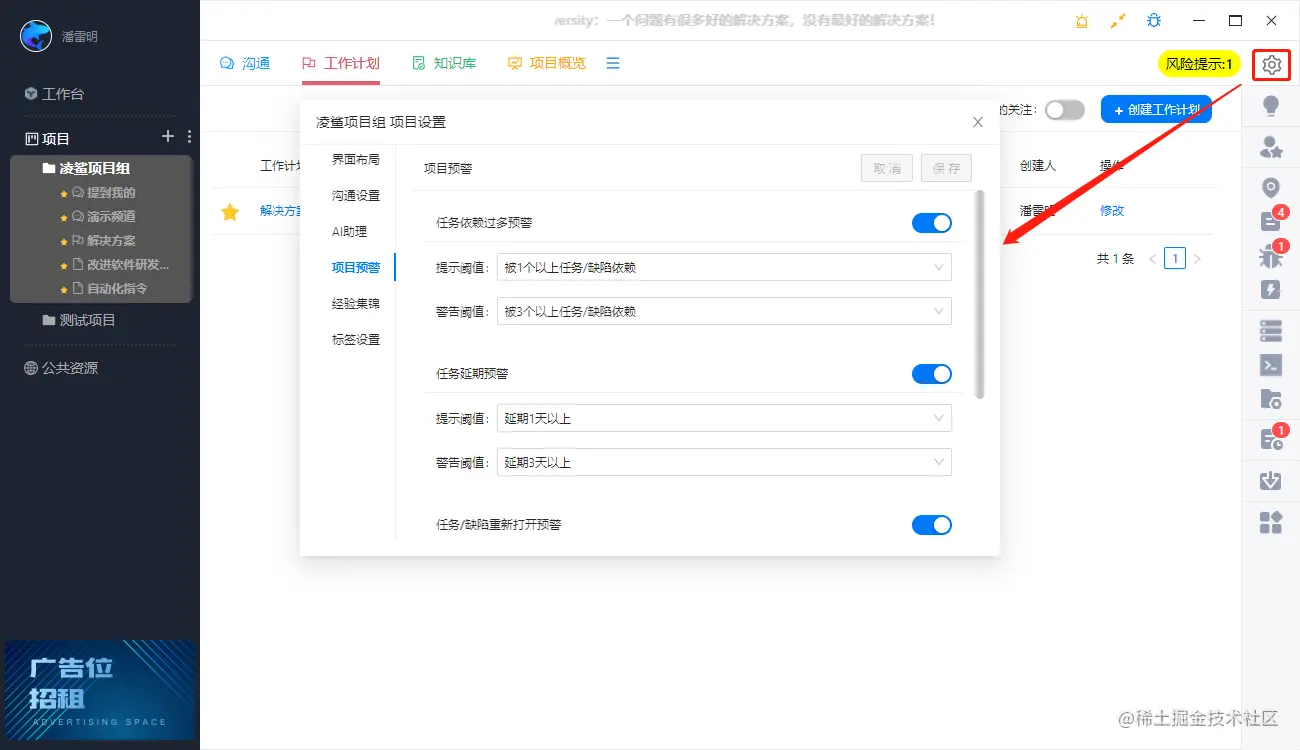The height and width of the screenshot is (750, 1300).
Task: Toggle 任务/缺陷重新打开预警 switch
Action: [x=932, y=525]
